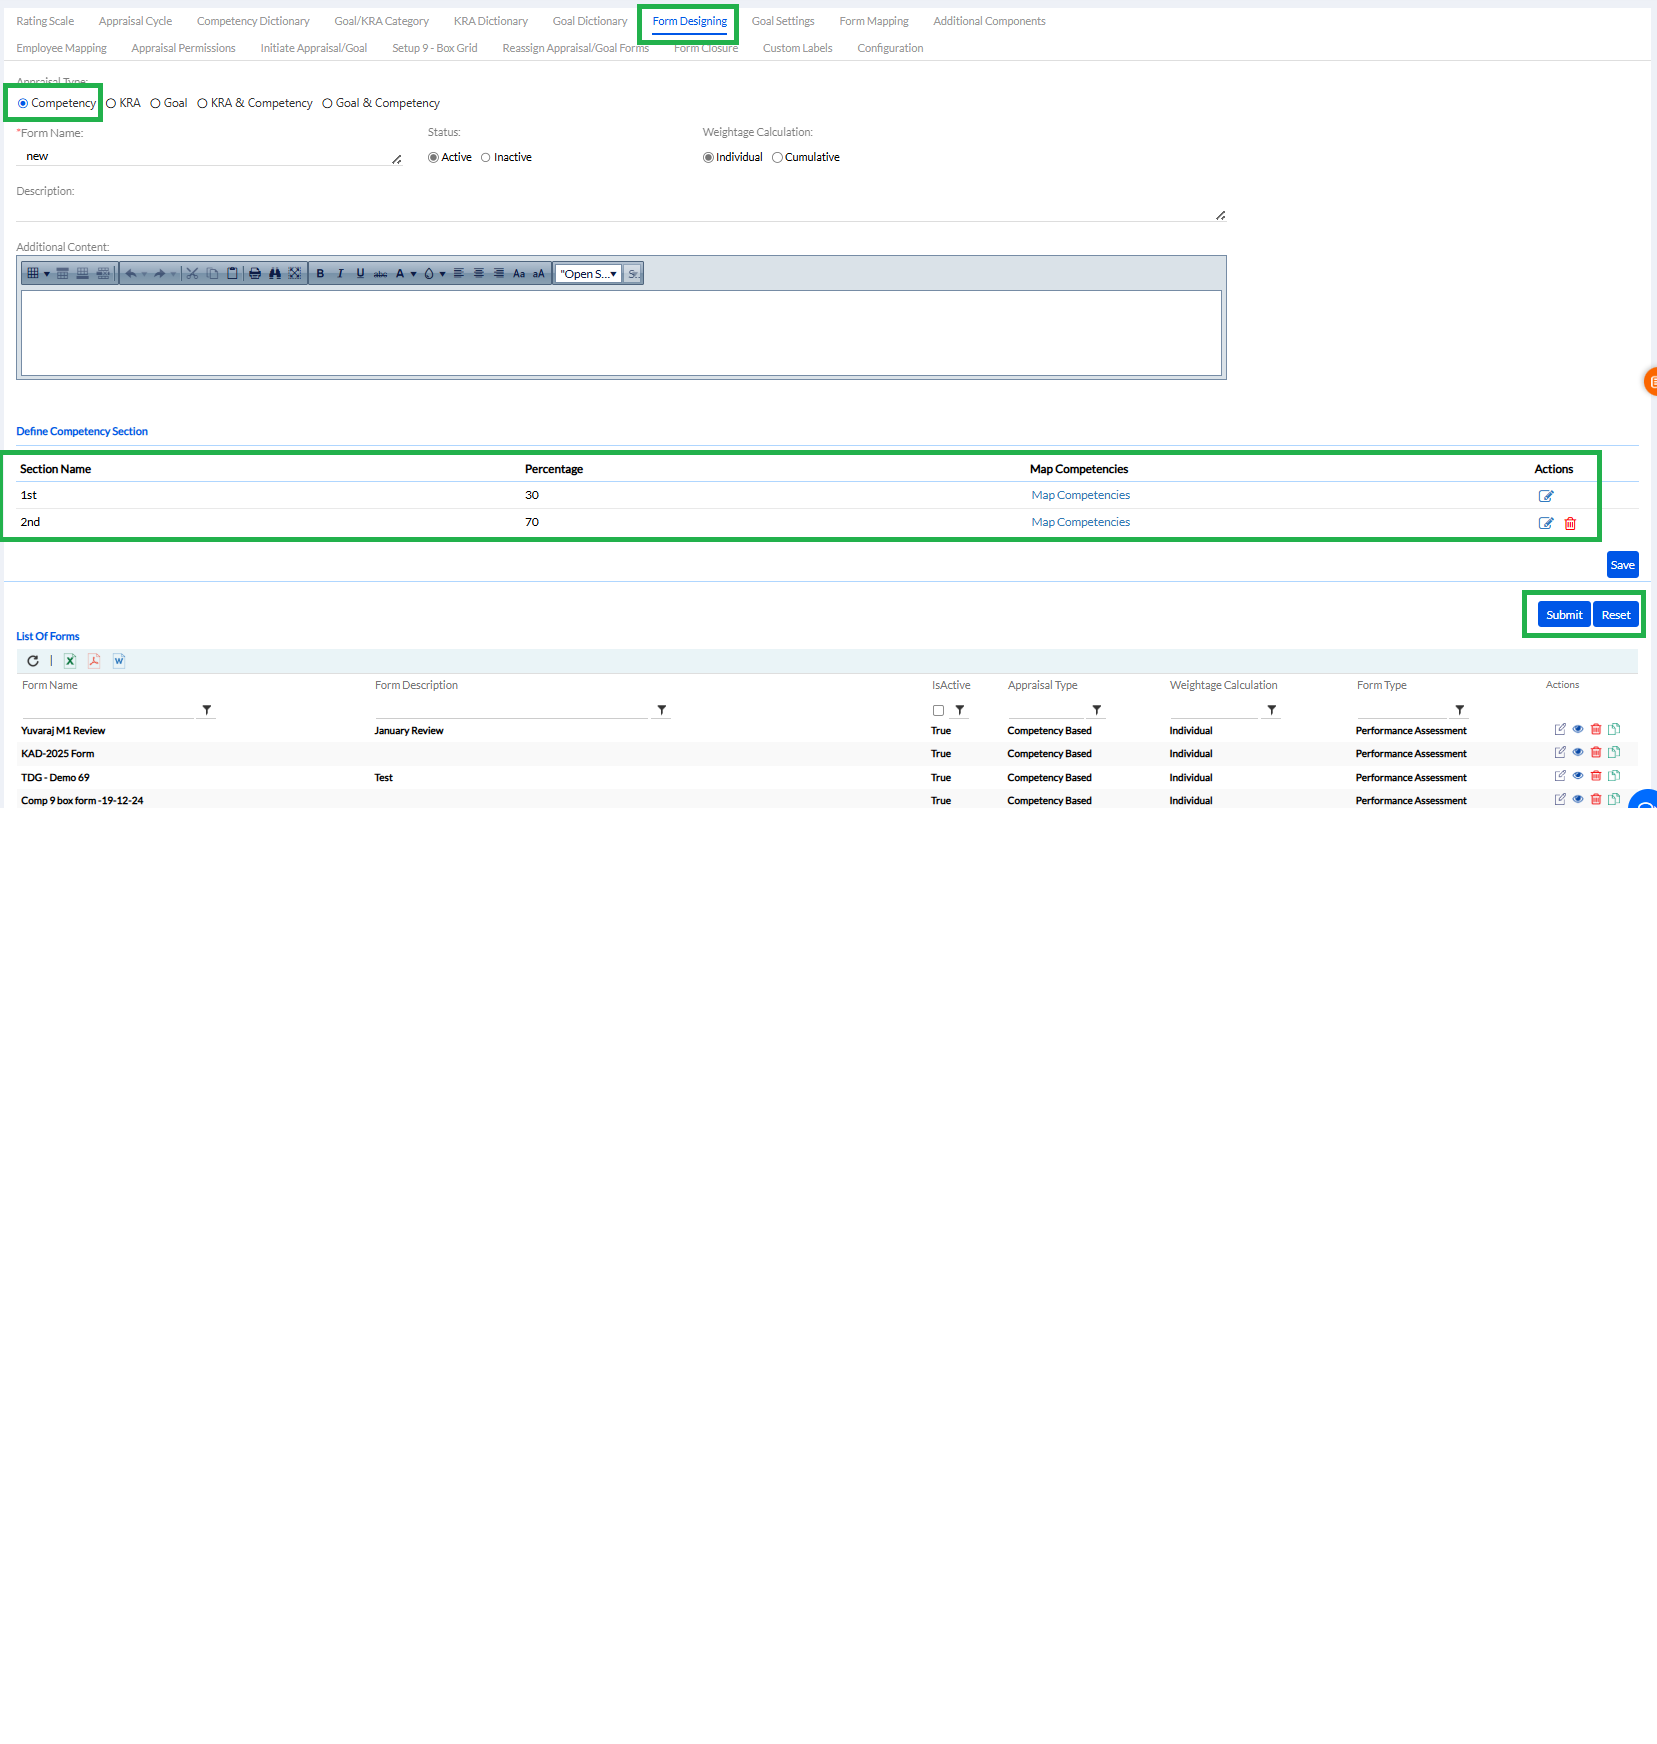Screen dimensions: 1657x1744
Task: Click Bold in the content editor toolbar
Action: [x=320, y=274]
